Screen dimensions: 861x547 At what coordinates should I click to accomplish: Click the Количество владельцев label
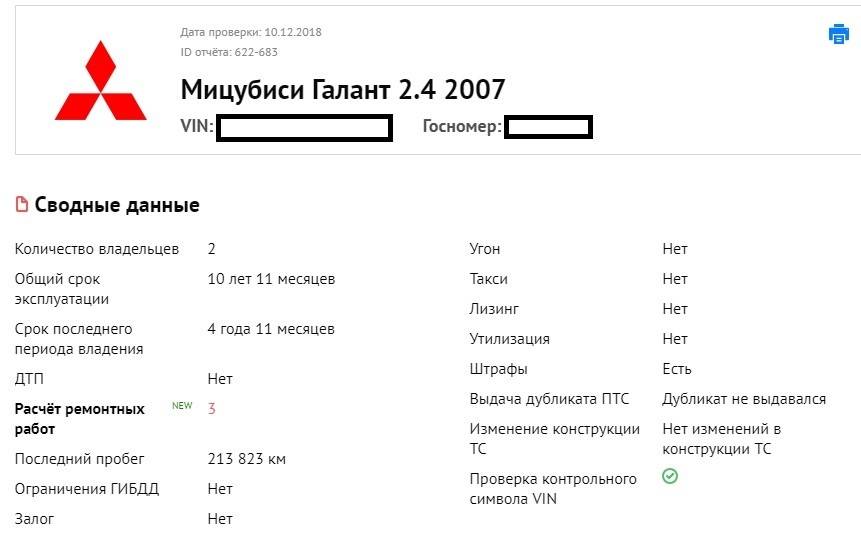97,249
